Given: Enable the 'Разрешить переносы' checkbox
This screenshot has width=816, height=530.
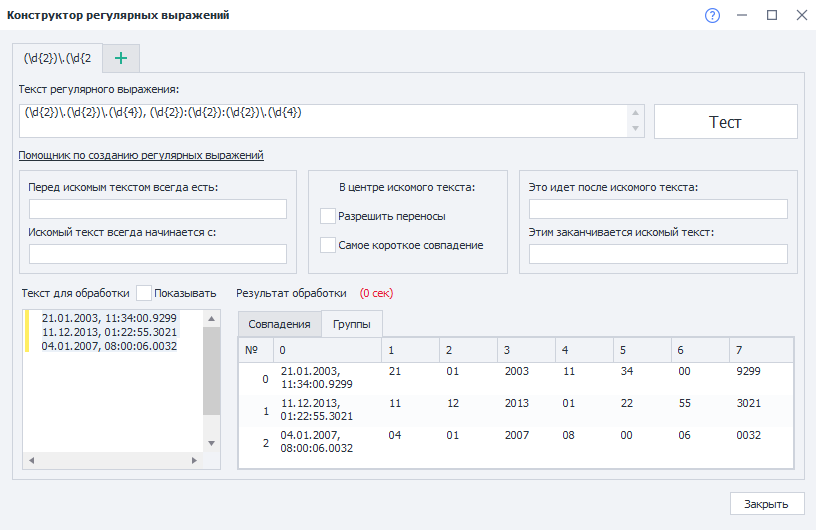Looking at the screenshot, I should (x=328, y=216).
